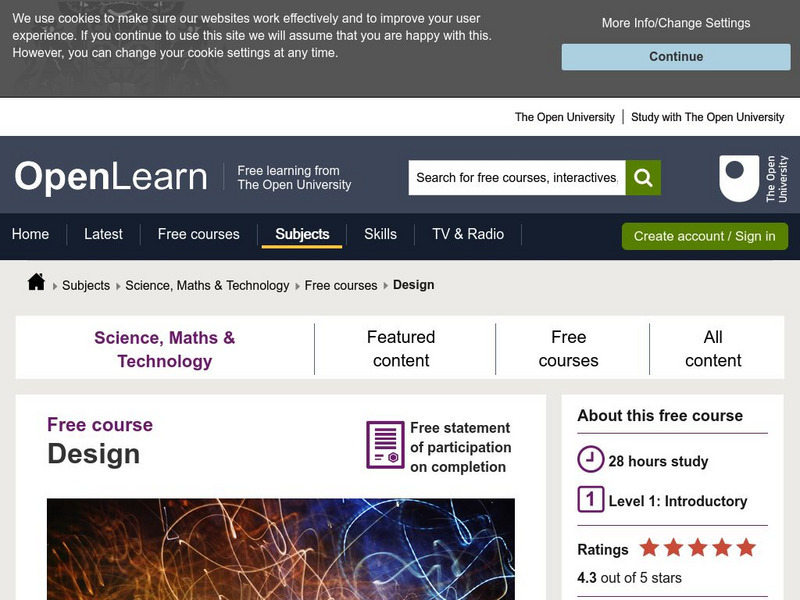Click Continue to accept cookies
Image resolution: width=800 pixels, height=600 pixels.
point(675,57)
